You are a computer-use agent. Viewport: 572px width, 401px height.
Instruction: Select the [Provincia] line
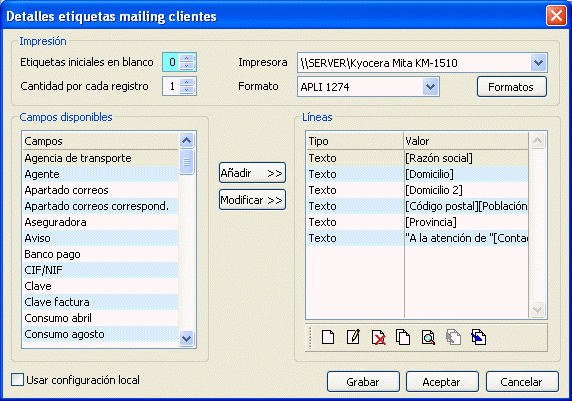pyautogui.click(x=417, y=222)
